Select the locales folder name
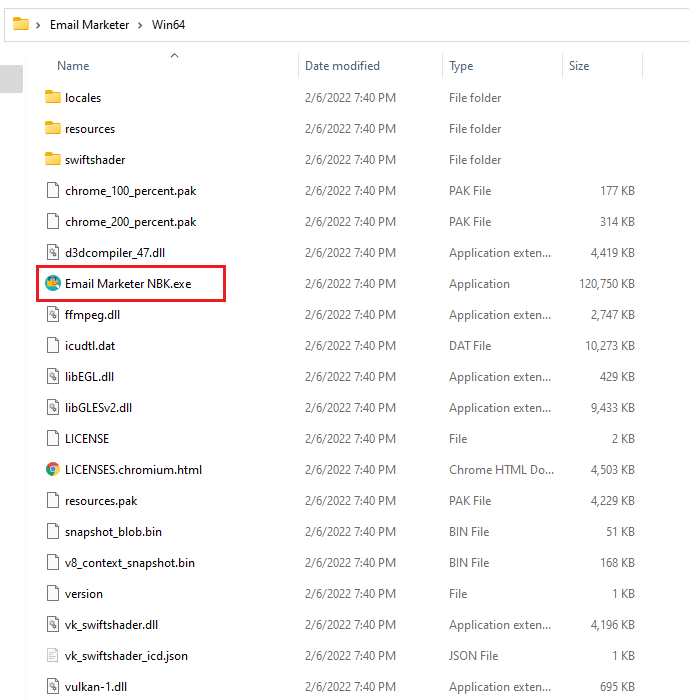 [83, 98]
